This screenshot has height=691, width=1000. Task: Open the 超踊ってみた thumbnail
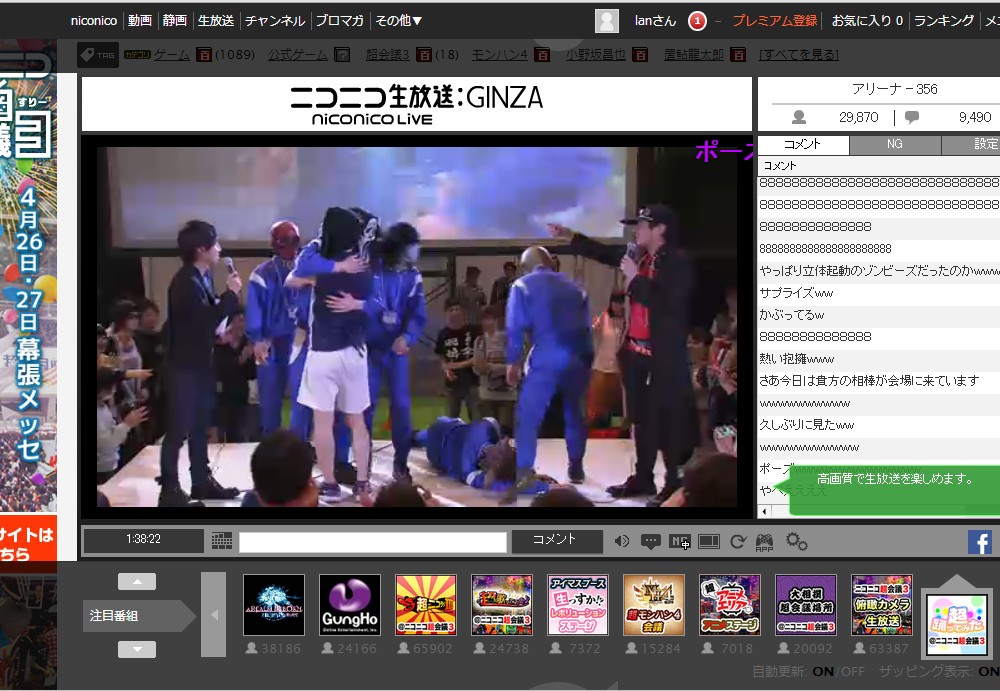click(x=957, y=624)
